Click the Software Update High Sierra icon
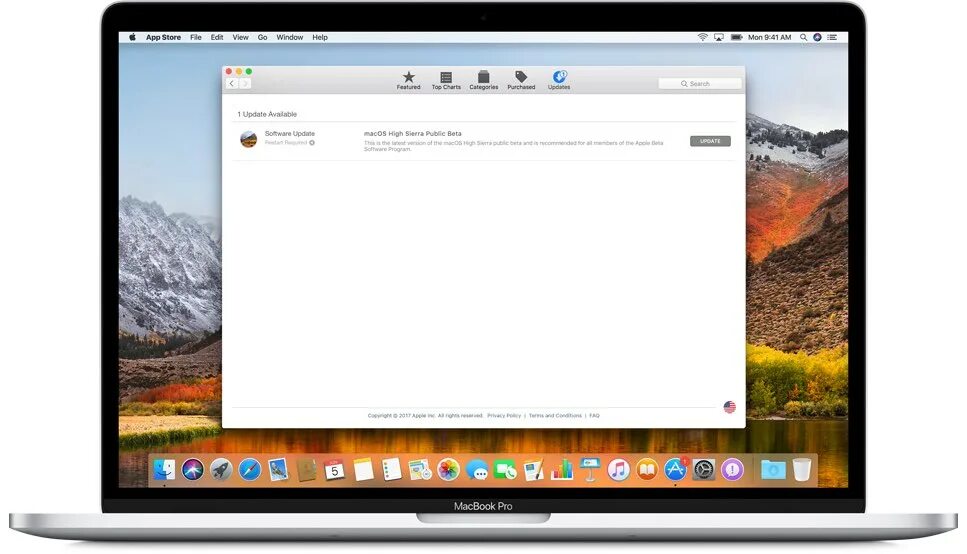 click(249, 139)
